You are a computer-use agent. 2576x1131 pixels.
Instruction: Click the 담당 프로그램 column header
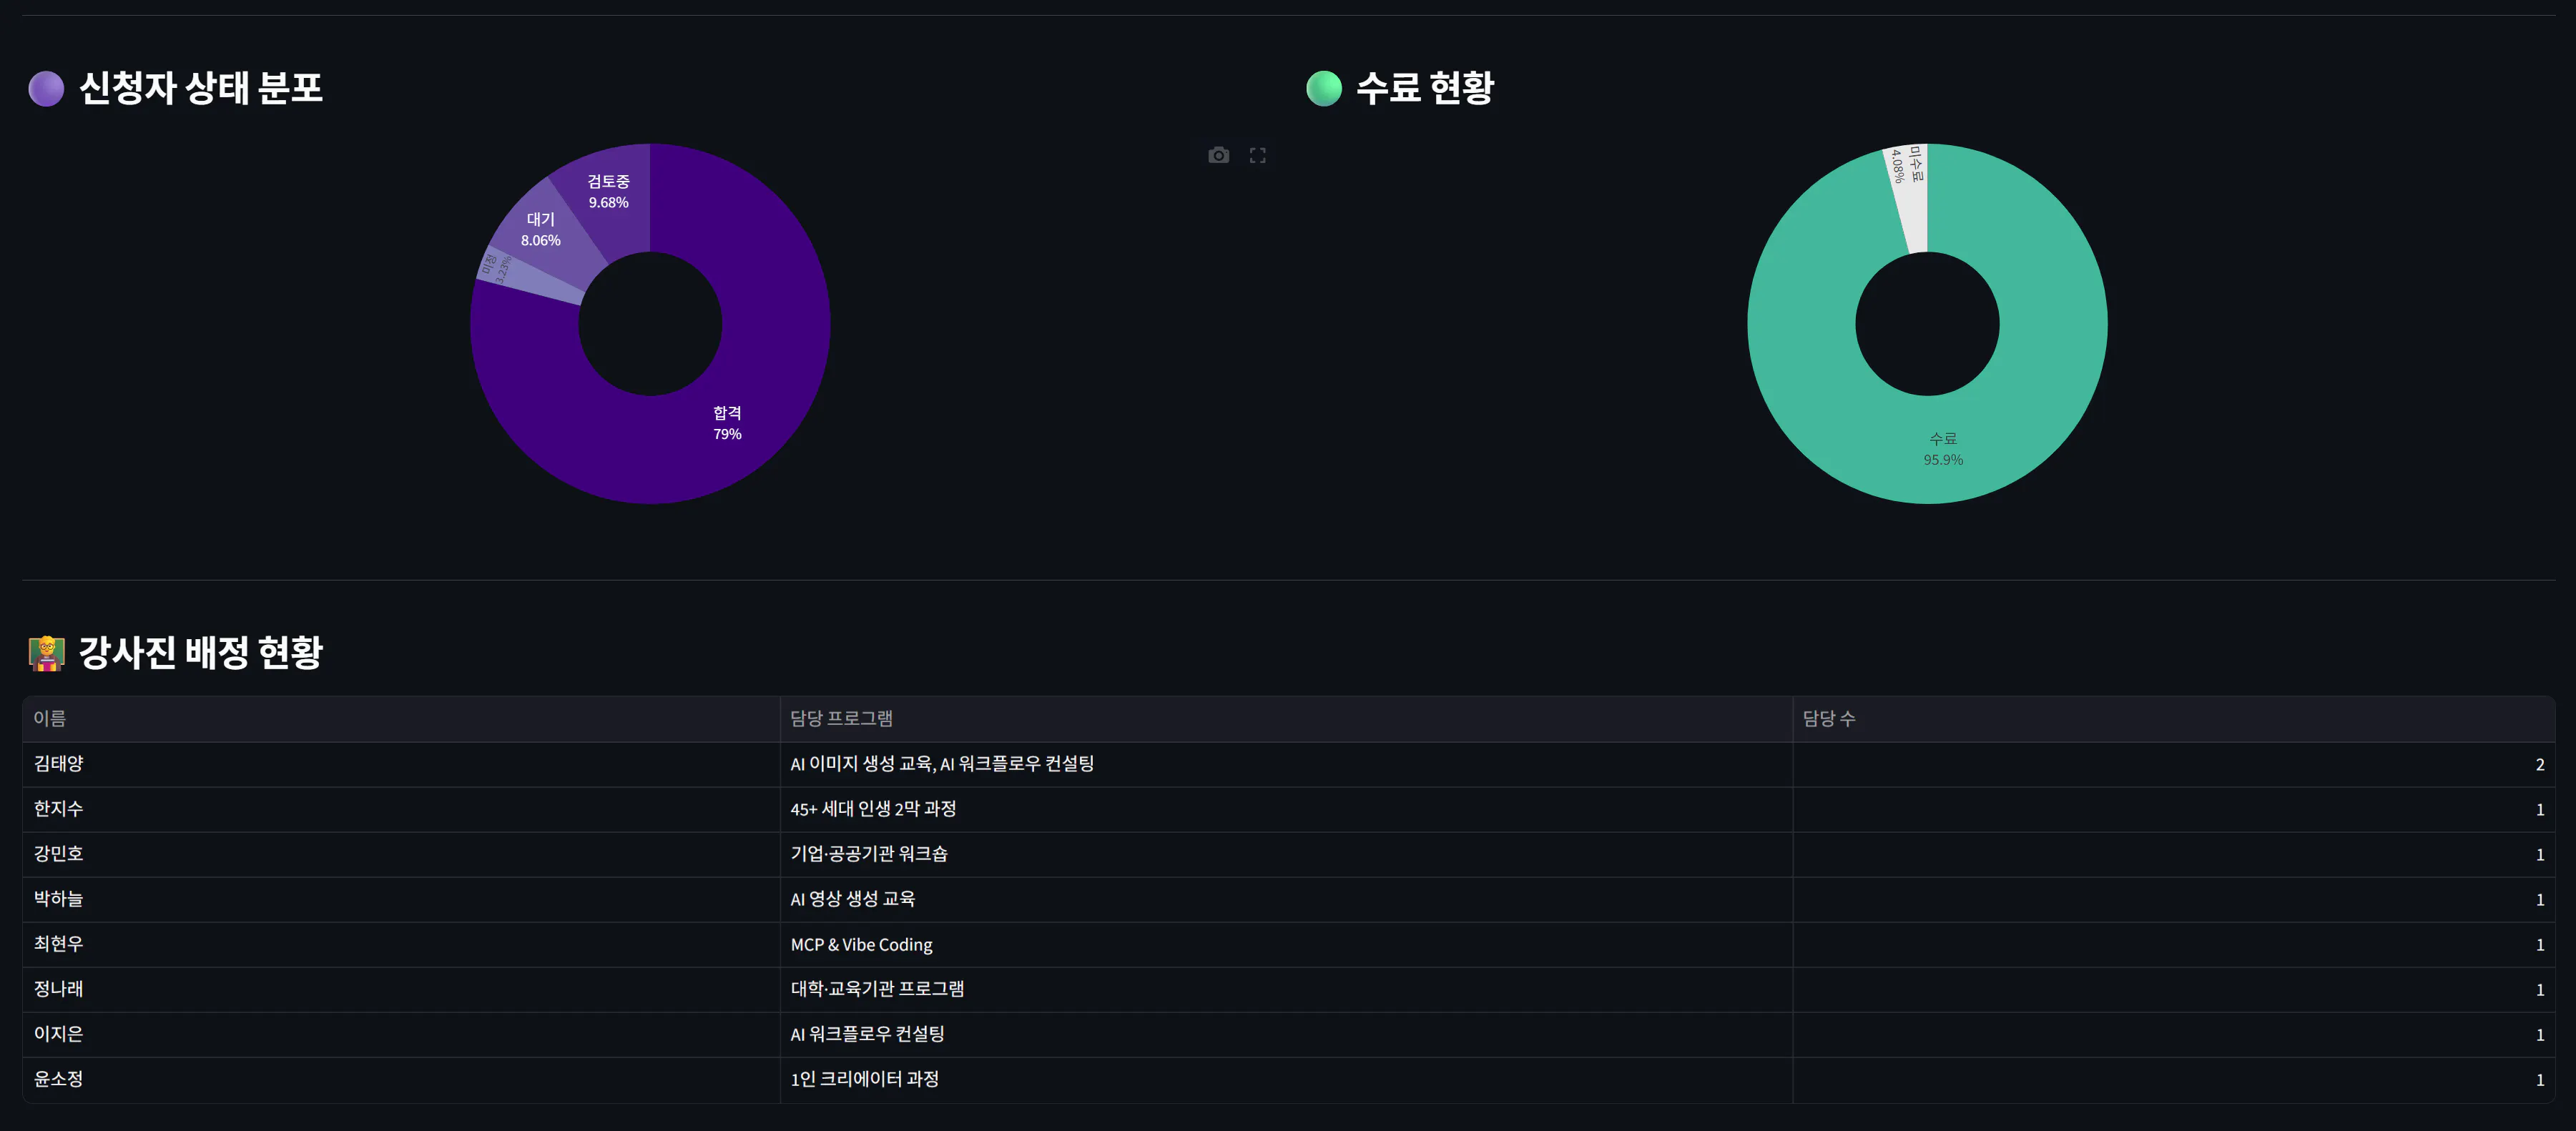[x=841, y=718]
